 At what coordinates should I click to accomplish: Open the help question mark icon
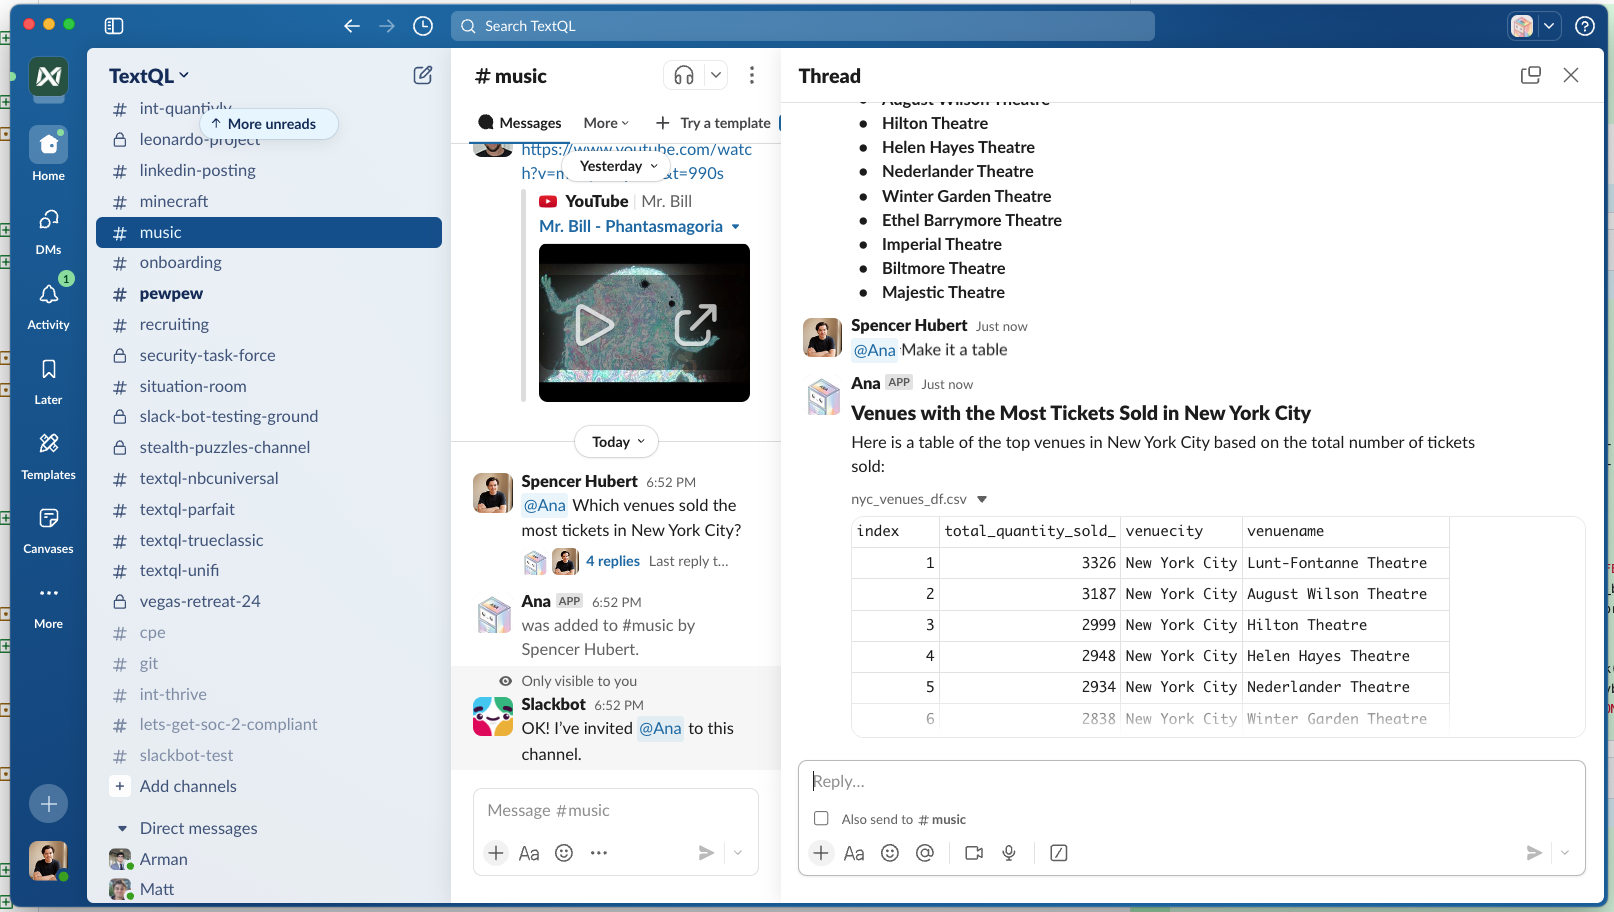1585,26
